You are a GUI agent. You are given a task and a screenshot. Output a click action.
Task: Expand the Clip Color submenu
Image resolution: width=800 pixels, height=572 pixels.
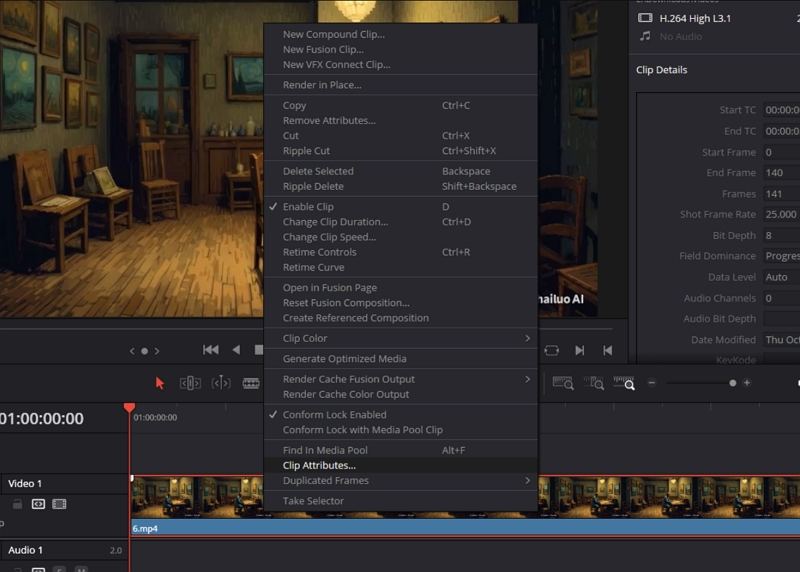click(401, 338)
